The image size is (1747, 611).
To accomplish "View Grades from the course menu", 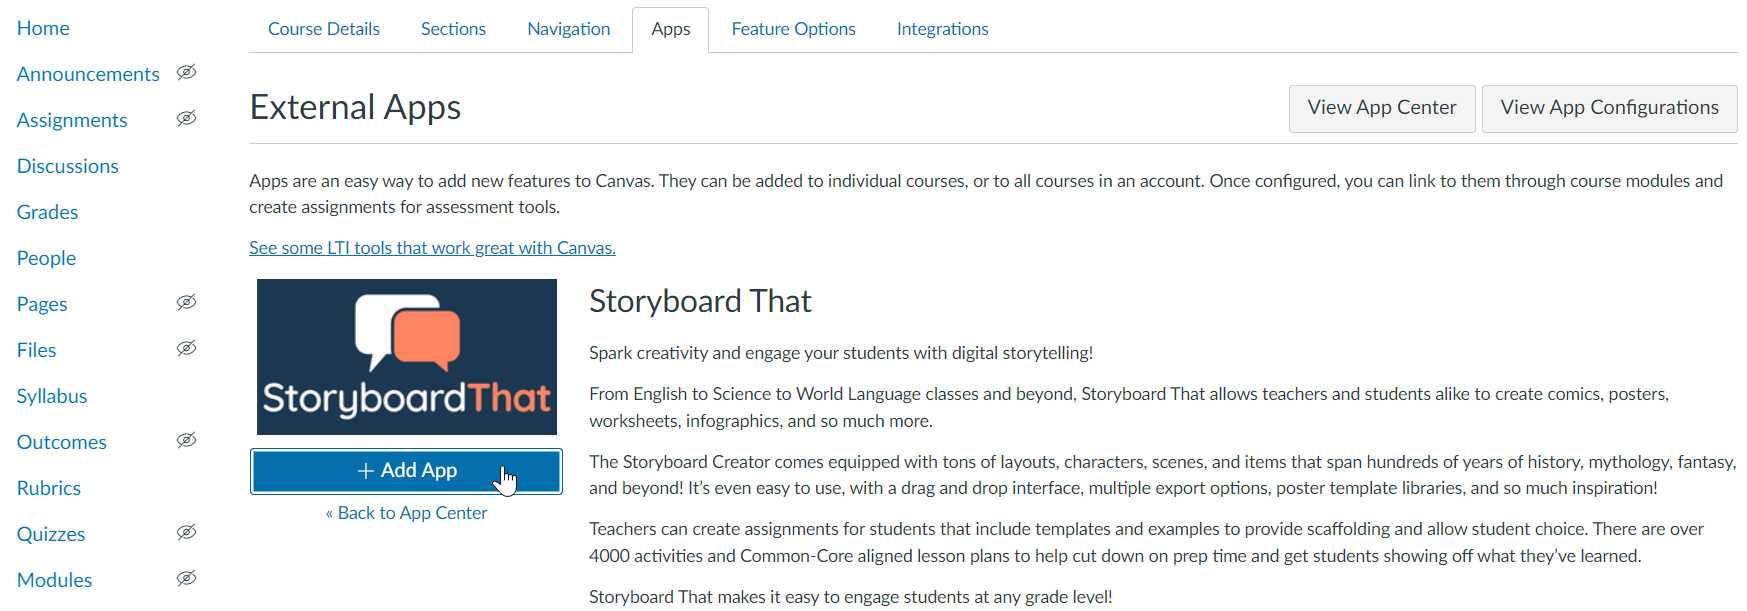I will 47,212.
